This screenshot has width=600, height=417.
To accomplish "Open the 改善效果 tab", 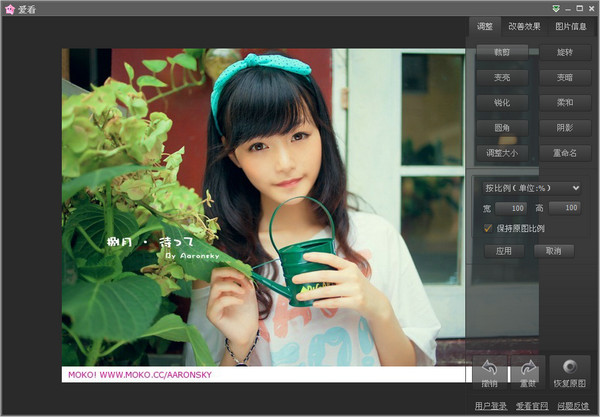I will tap(524, 26).
